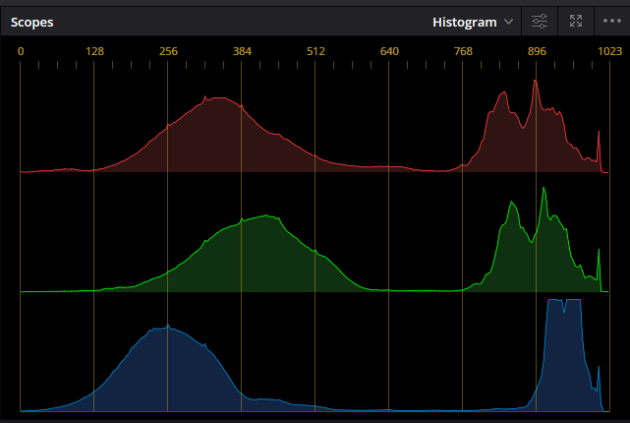This screenshot has height=423, width=630.
Task: Click the 640 scale marker label
Action: click(390, 51)
